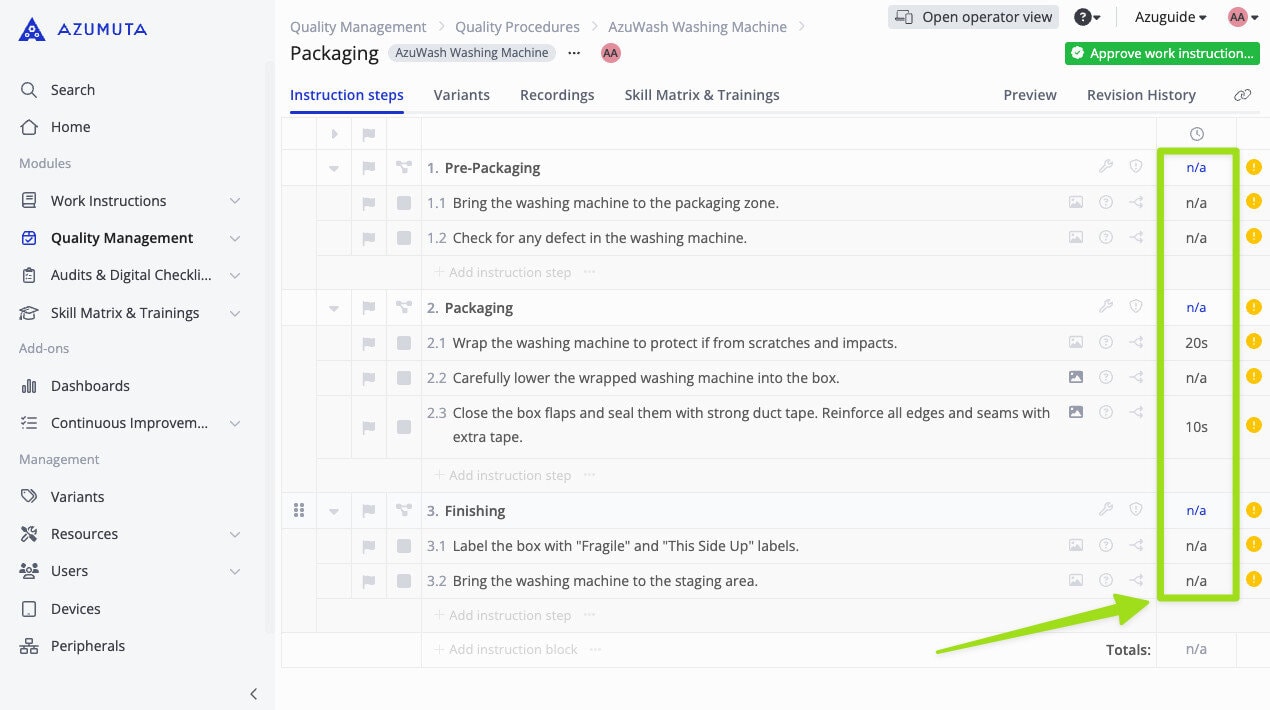Select the checkbox for step 3.1

pyautogui.click(x=404, y=546)
